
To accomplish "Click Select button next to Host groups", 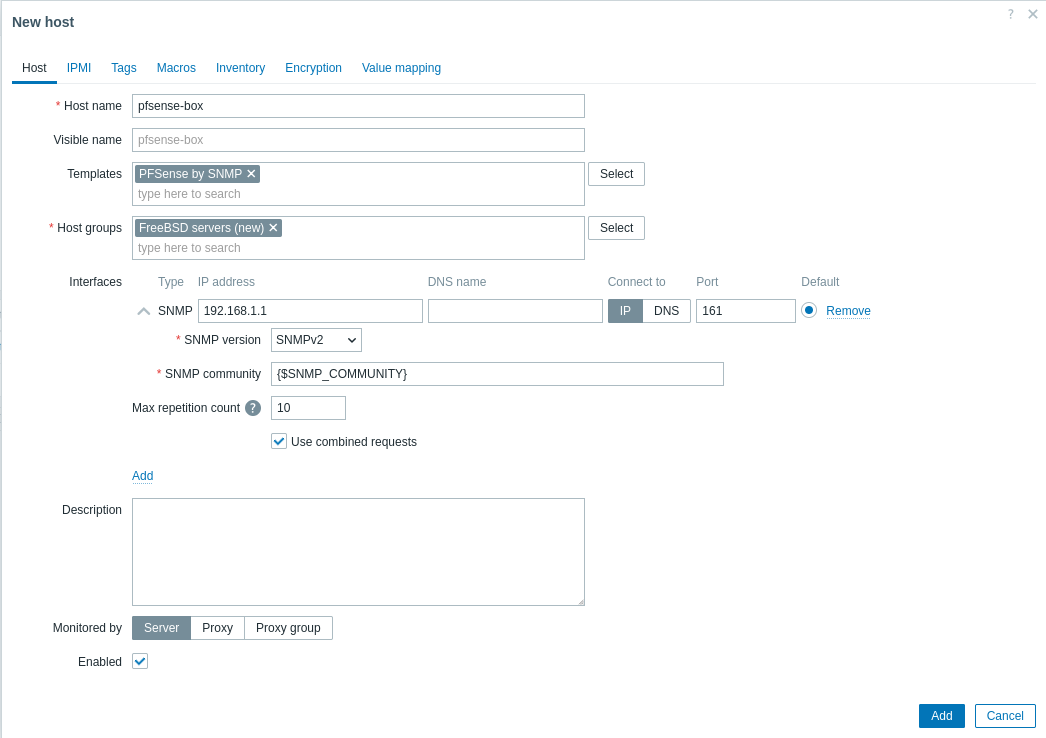I will (616, 228).
